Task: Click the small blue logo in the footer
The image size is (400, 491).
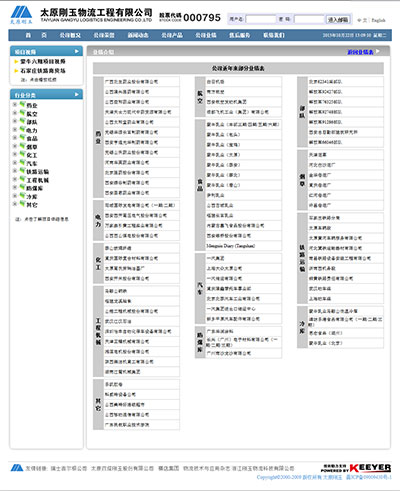Action: pos(17,468)
